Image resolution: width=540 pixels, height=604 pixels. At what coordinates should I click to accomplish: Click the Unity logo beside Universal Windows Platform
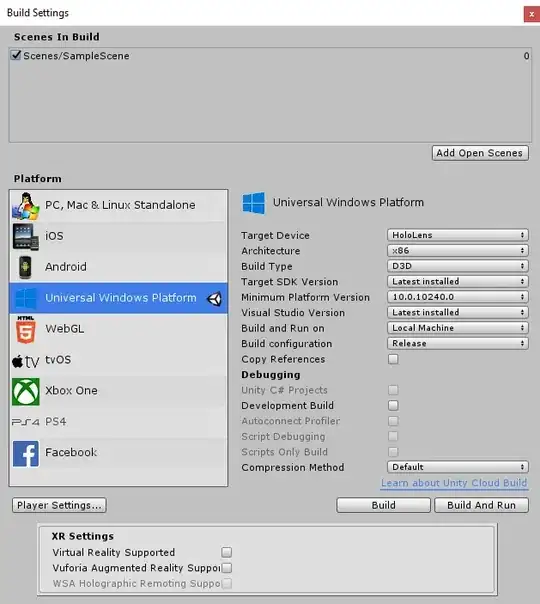pyautogui.click(x=214, y=299)
